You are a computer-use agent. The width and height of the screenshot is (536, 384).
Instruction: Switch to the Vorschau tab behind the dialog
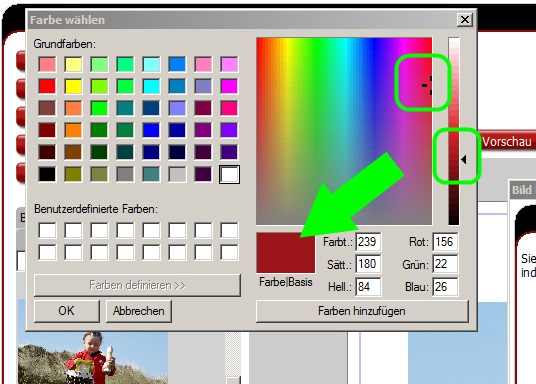coord(507,142)
